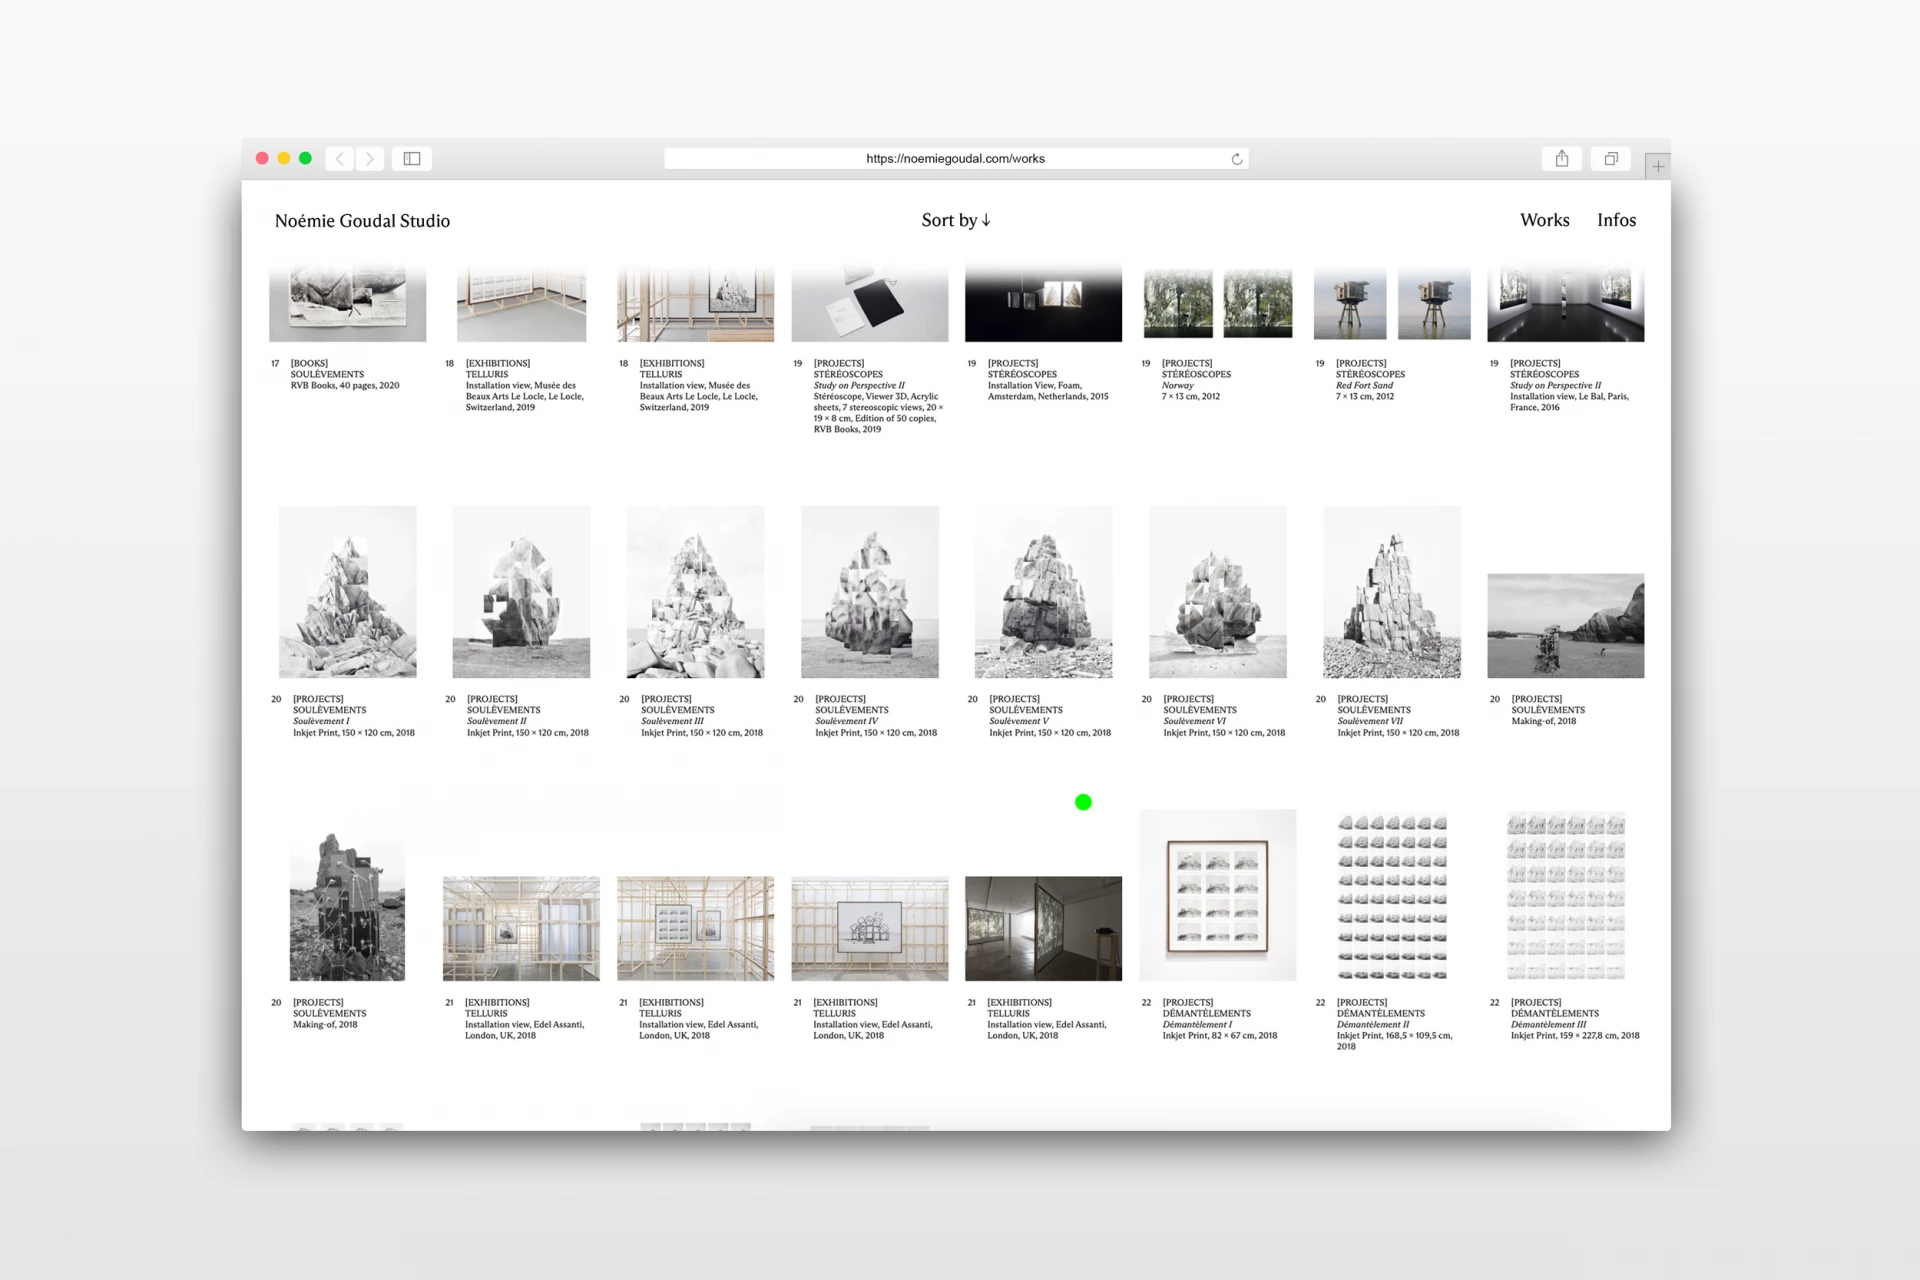Click the URL address bar field

(x=955, y=158)
